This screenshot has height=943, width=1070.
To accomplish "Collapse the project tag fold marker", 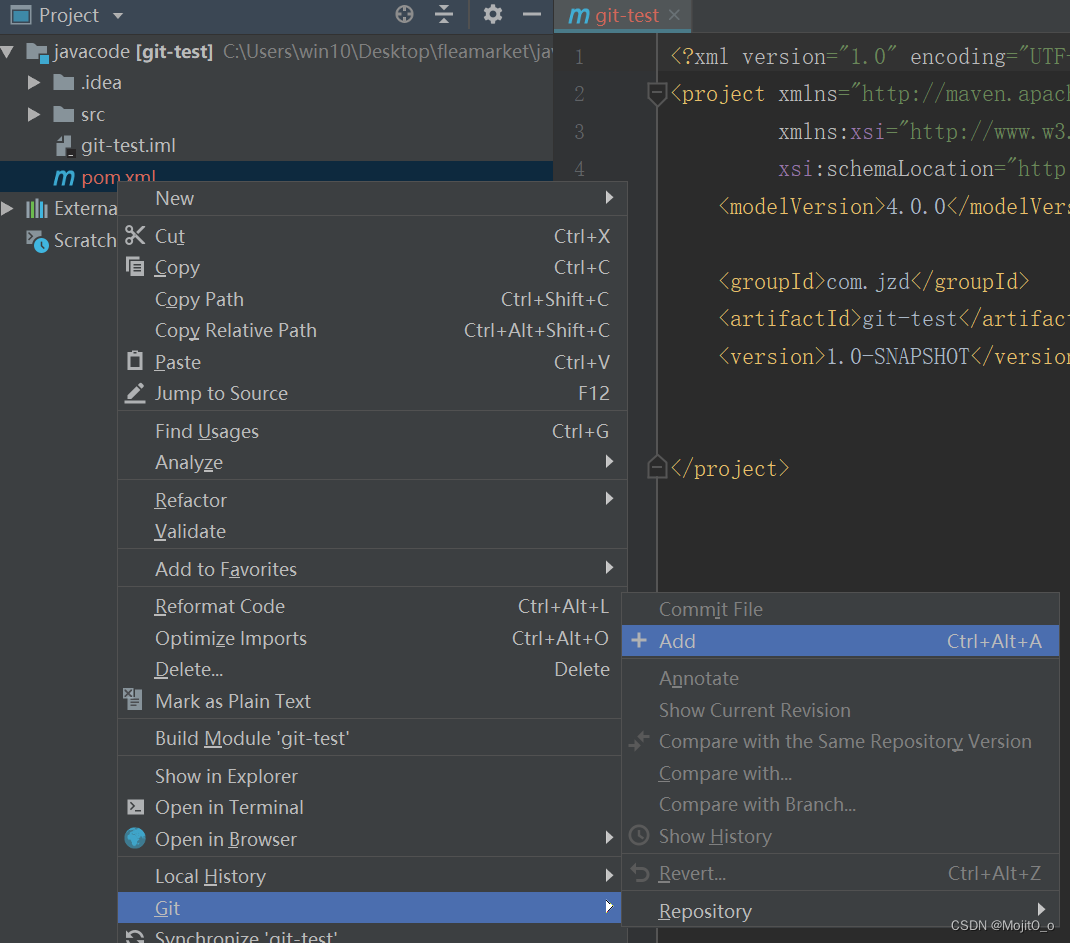I will 656,93.
